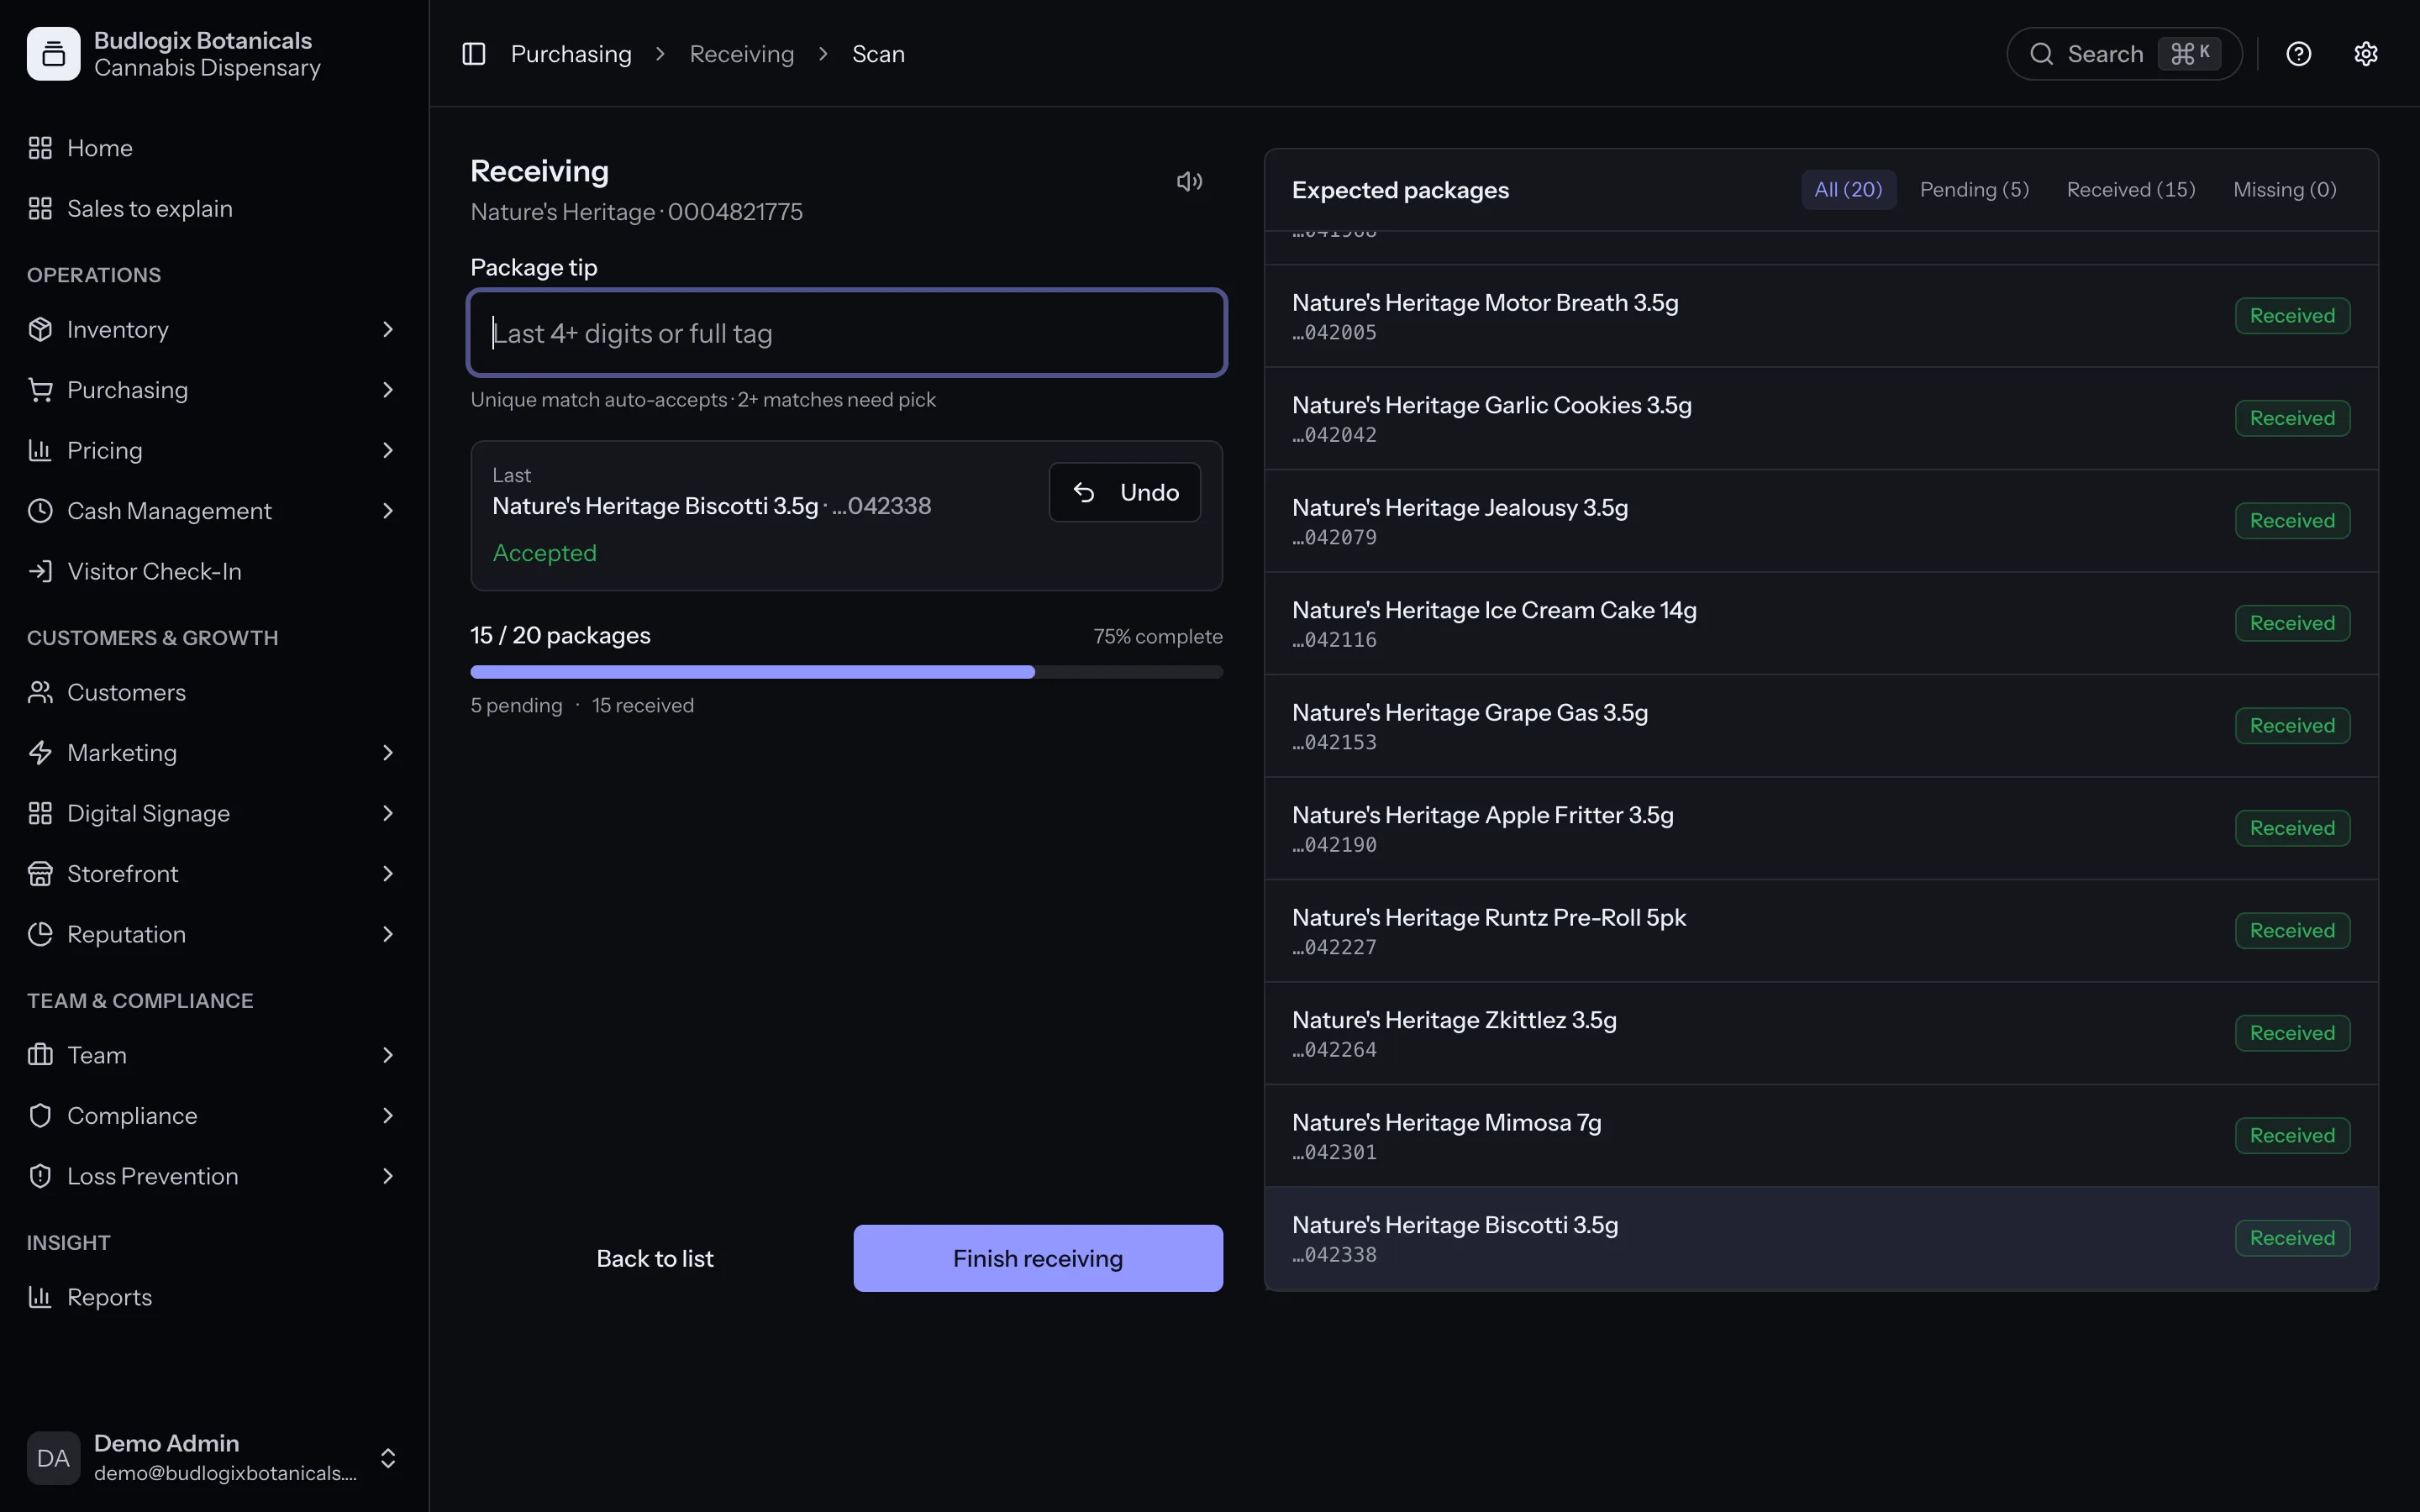Open Demo Admin account switcher
Image resolution: width=2420 pixels, height=1512 pixels.
click(x=214, y=1458)
